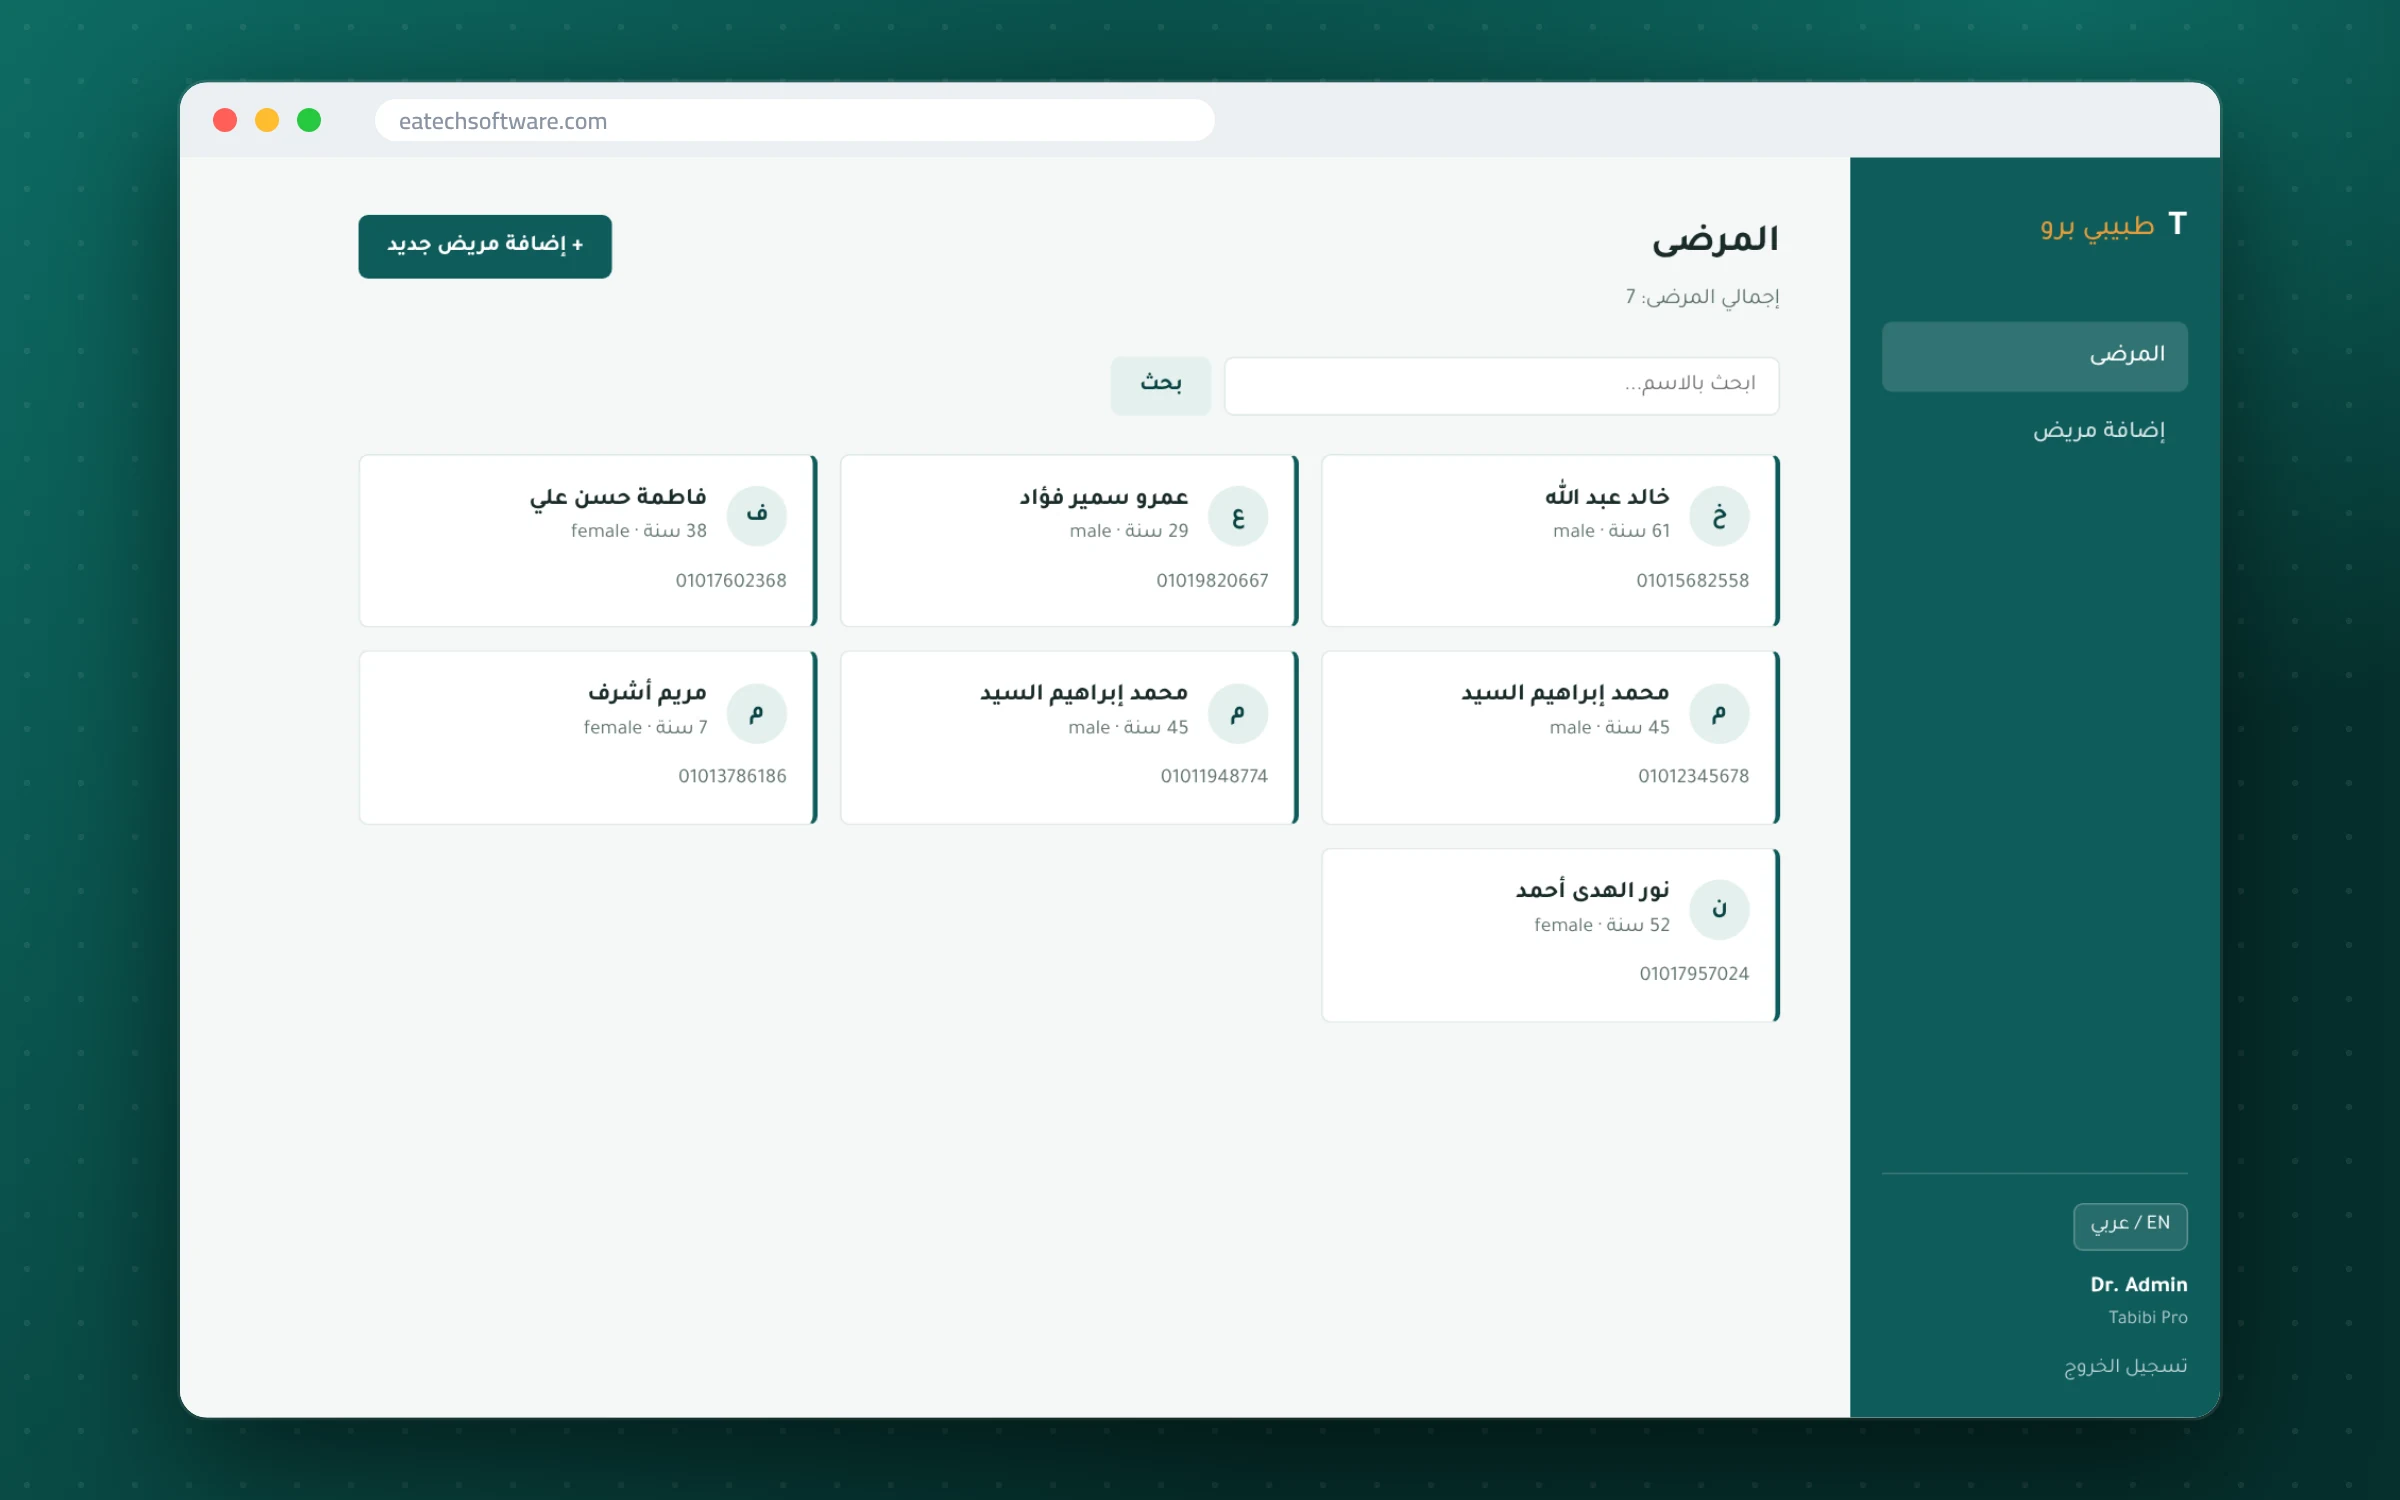The height and width of the screenshot is (1500, 2400).
Task: Click the 52 سنة female age text
Action: tap(1602, 925)
